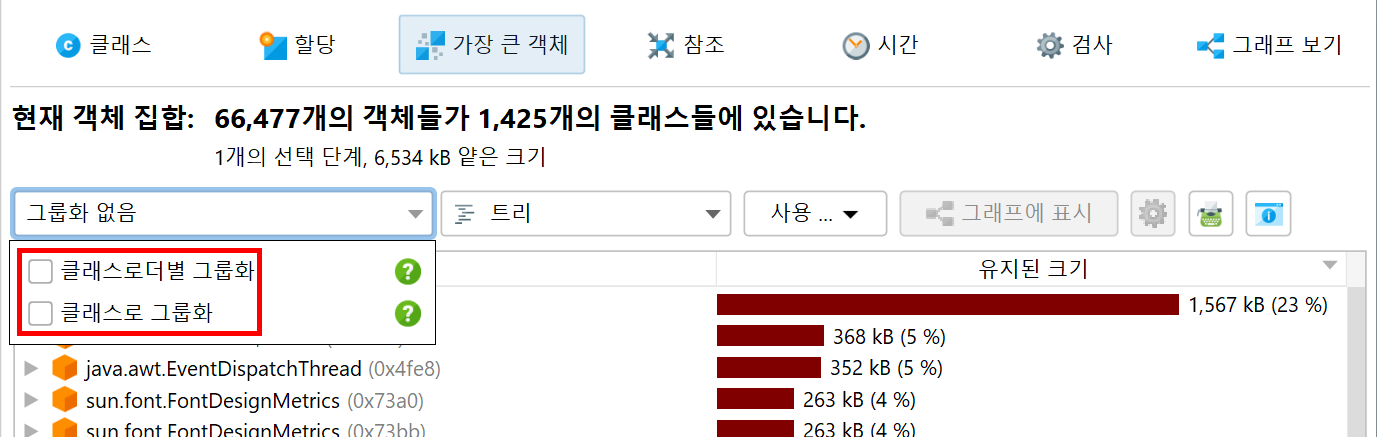This screenshot has height=437, width=1377.
Task: Select the 가장 큰 객체 tab
Action: tap(492, 45)
